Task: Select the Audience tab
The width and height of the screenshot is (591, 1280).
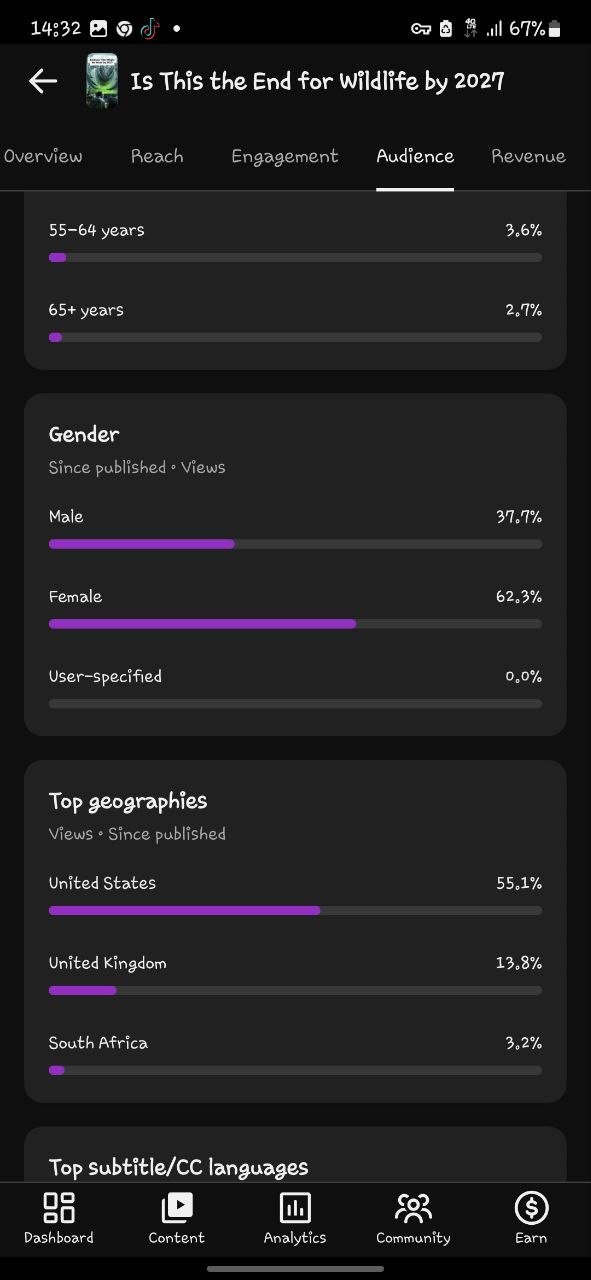Action: point(415,156)
